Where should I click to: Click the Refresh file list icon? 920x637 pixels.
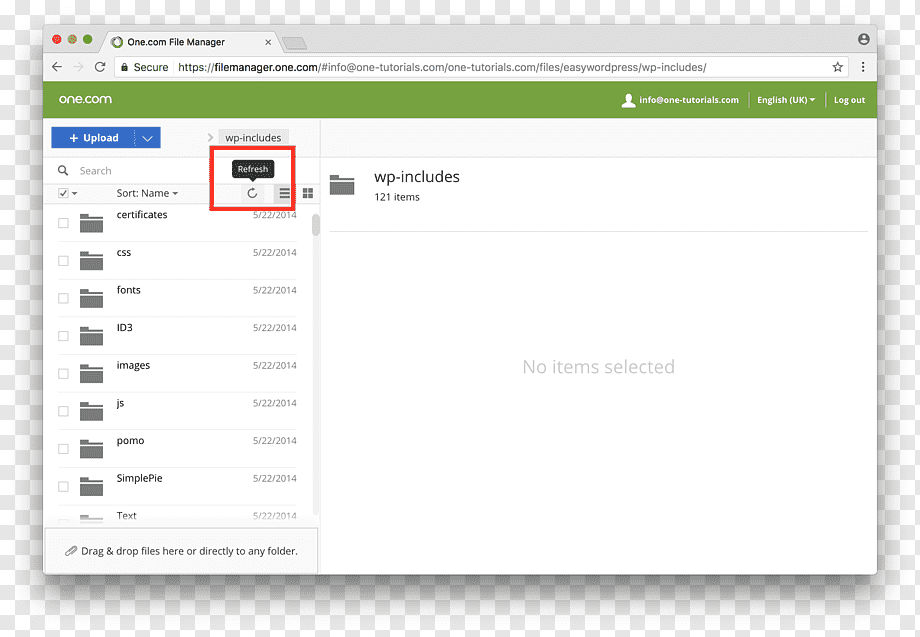tap(252, 193)
